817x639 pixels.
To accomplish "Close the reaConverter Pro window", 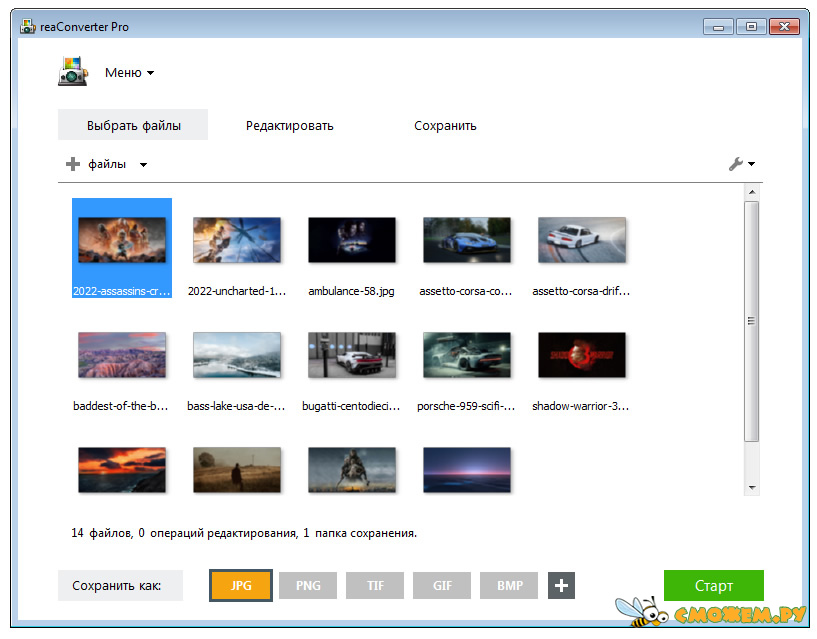I will pyautogui.click(x=784, y=27).
